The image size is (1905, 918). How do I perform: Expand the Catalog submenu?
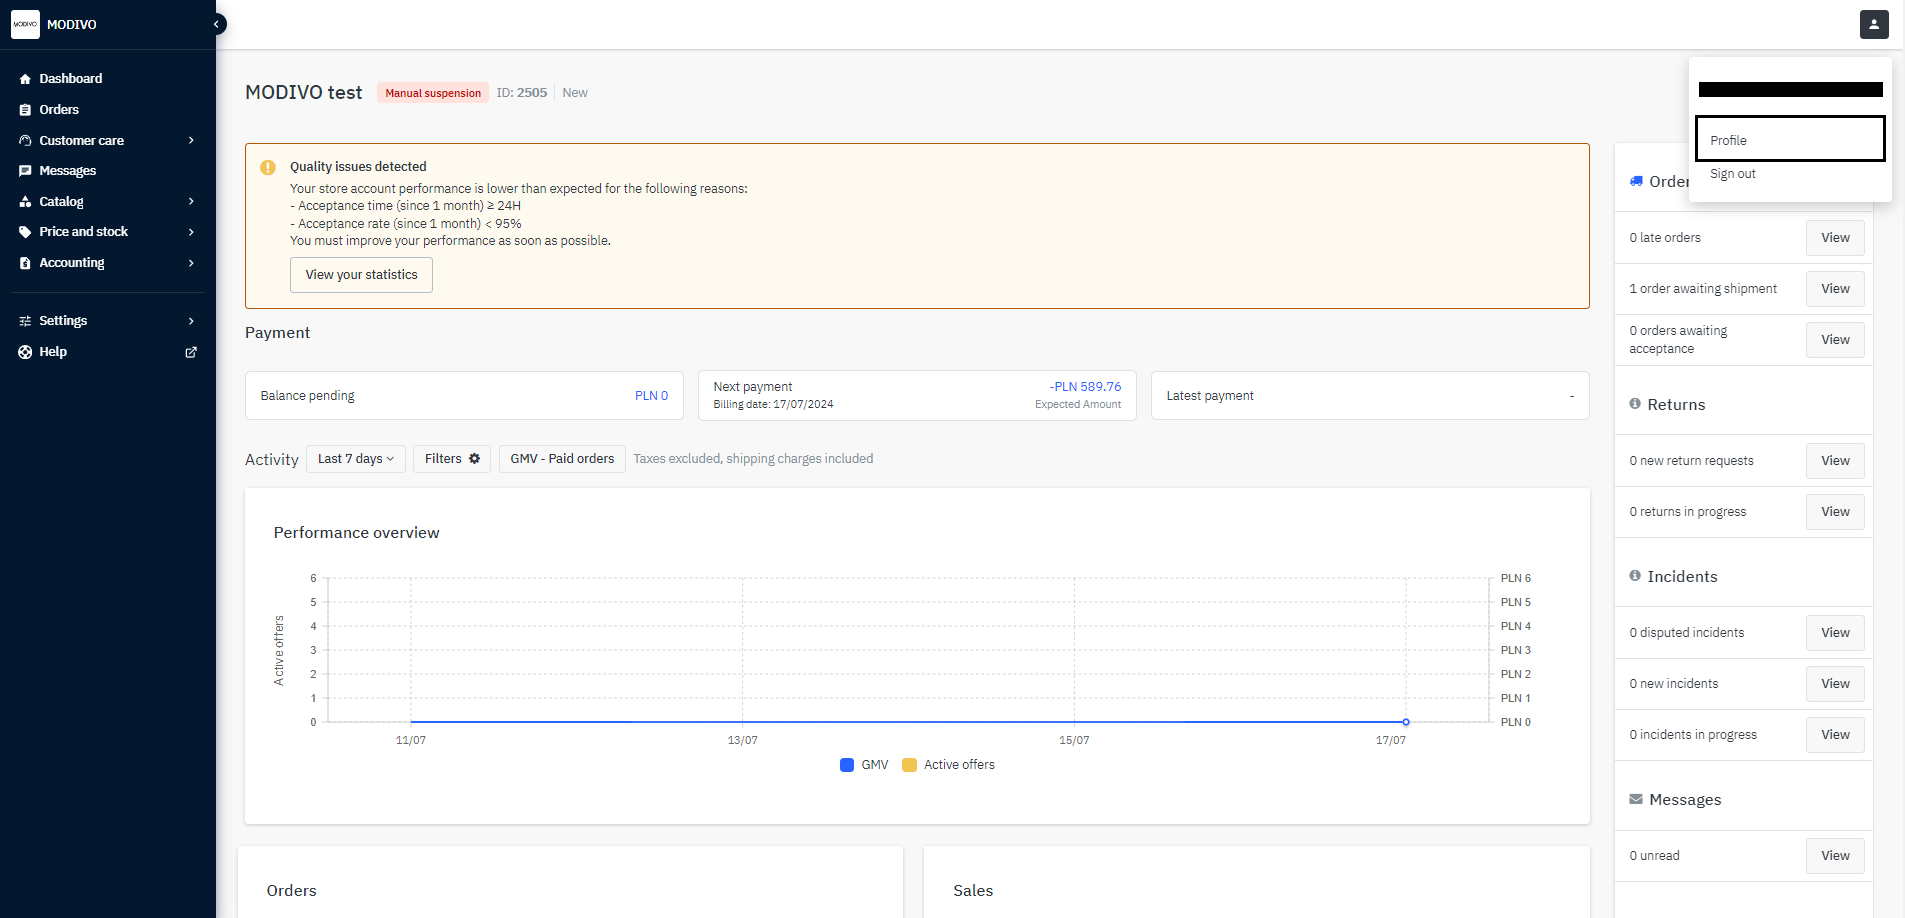click(191, 202)
